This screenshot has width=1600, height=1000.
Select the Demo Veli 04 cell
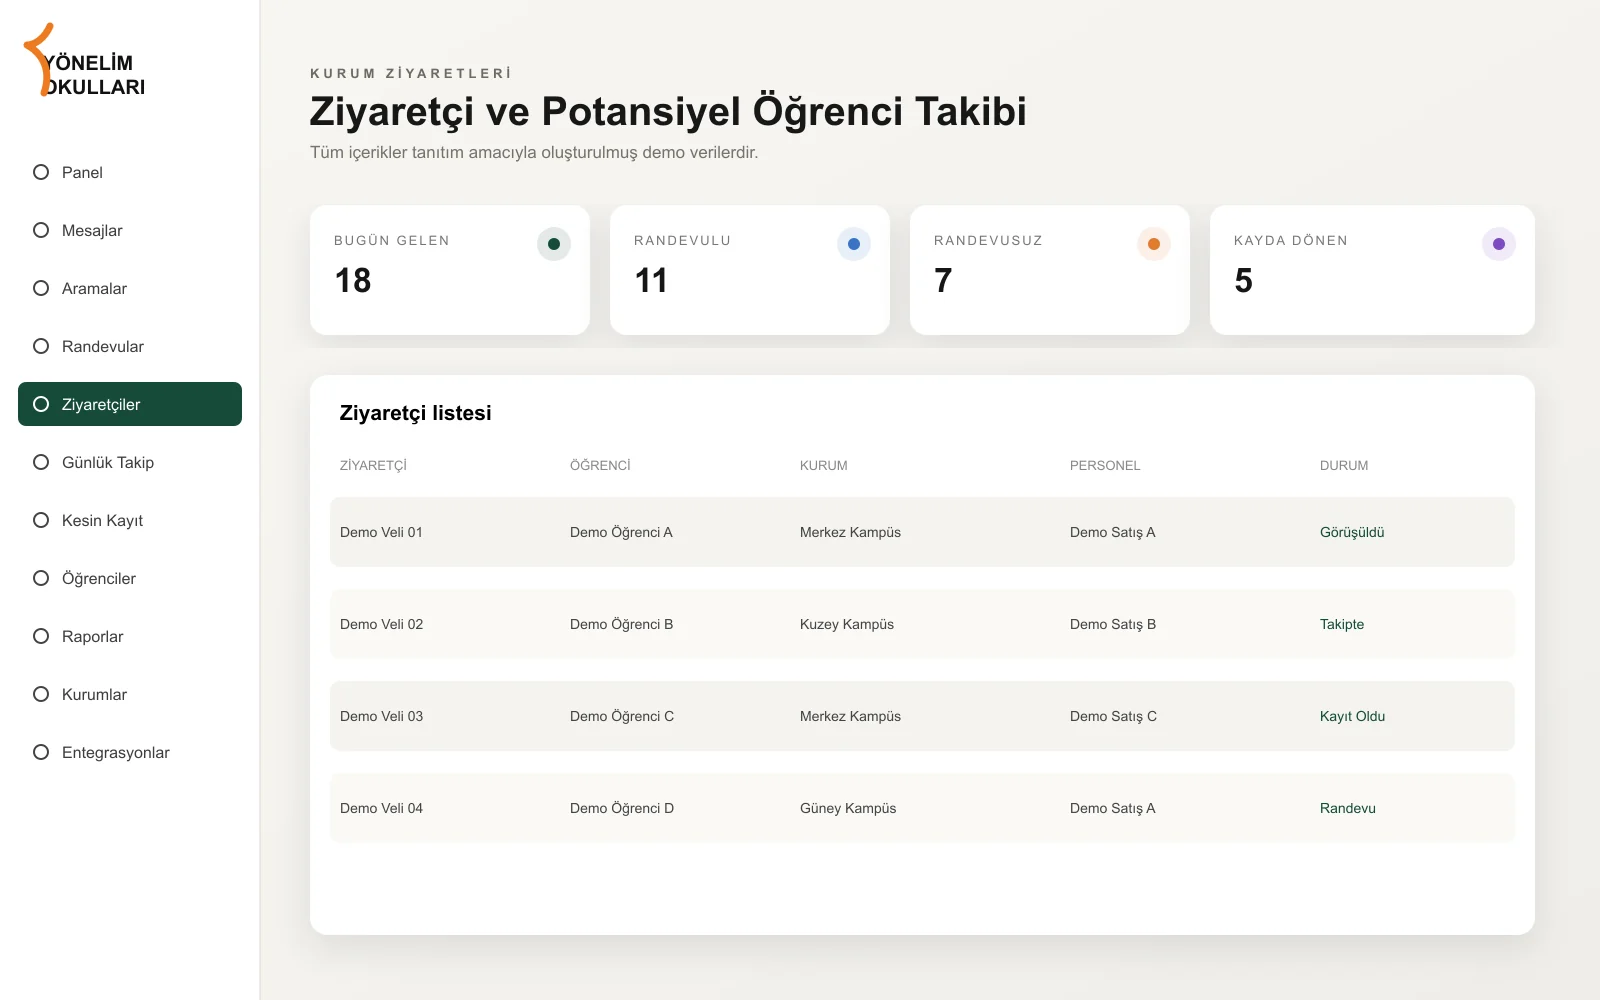pyautogui.click(x=381, y=808)
